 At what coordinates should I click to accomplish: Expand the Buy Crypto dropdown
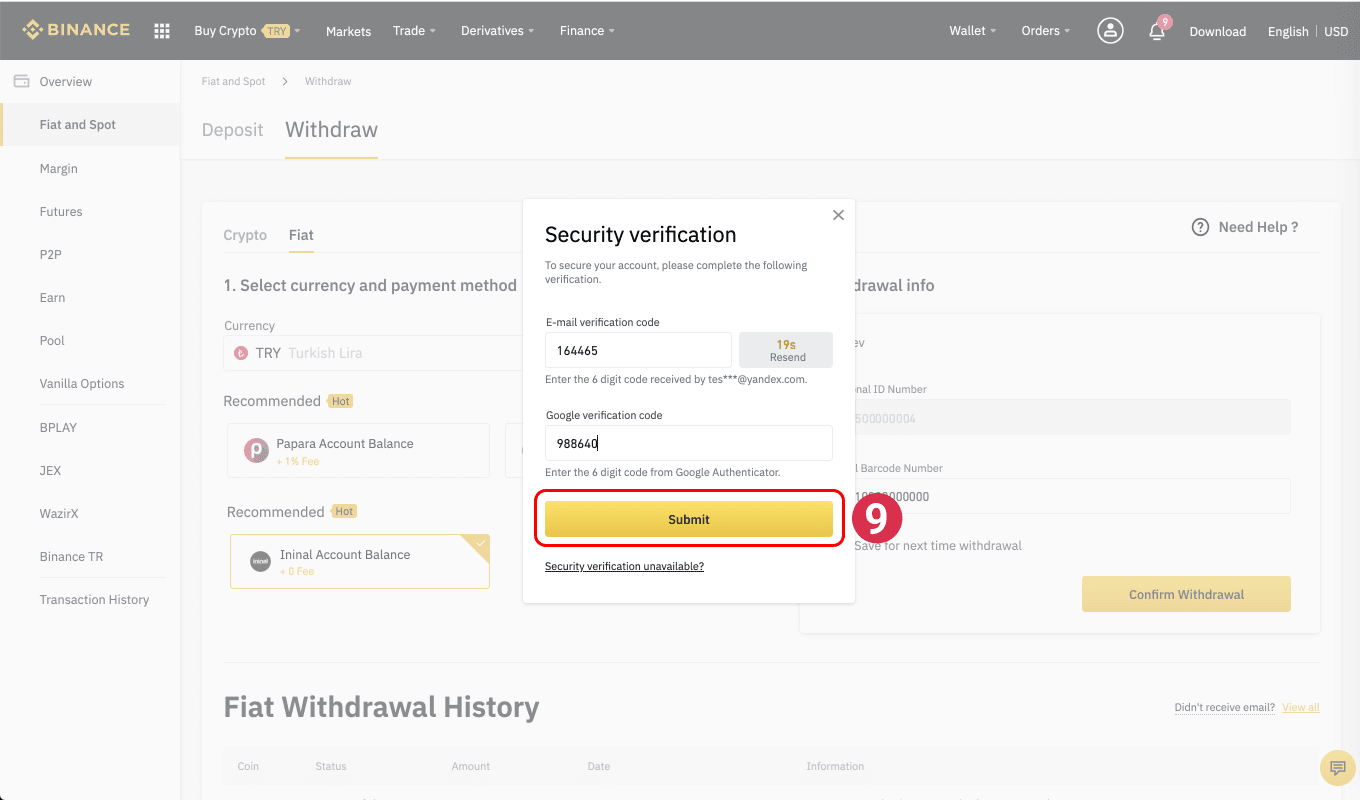click(x=247, y=31)
